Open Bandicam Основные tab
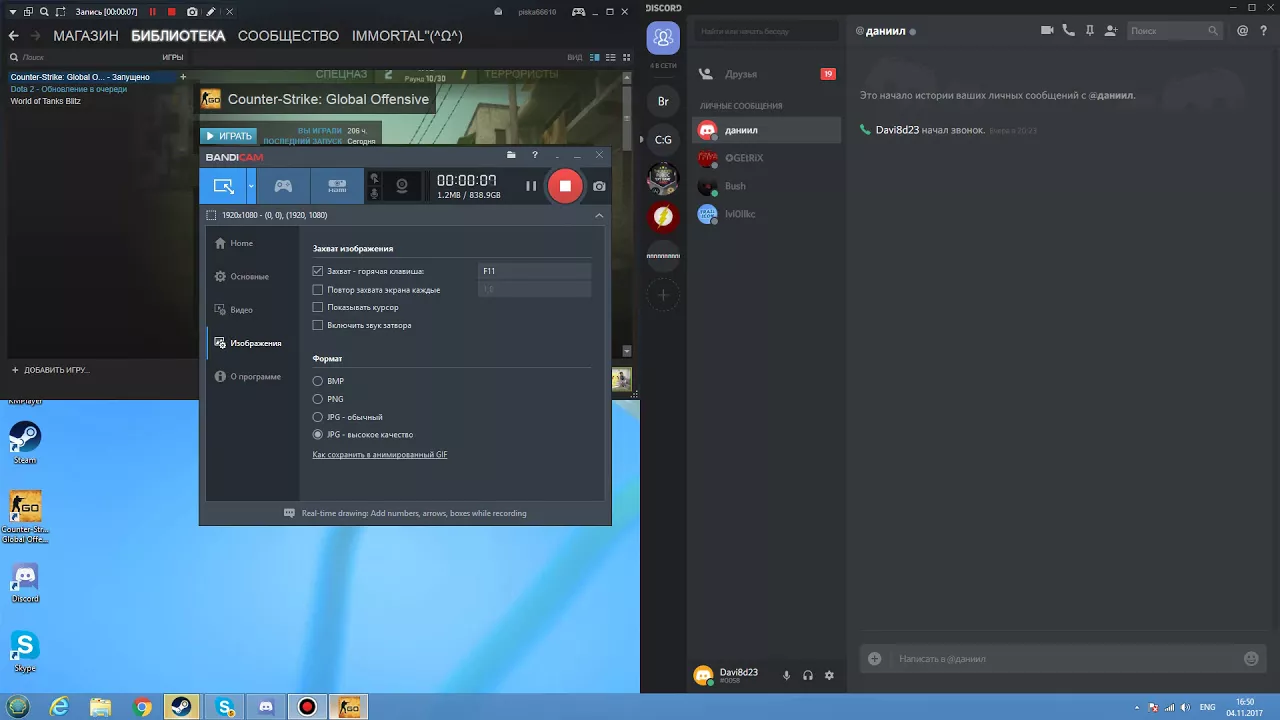The image size is (1280, 720). click(x=242, y=276)
